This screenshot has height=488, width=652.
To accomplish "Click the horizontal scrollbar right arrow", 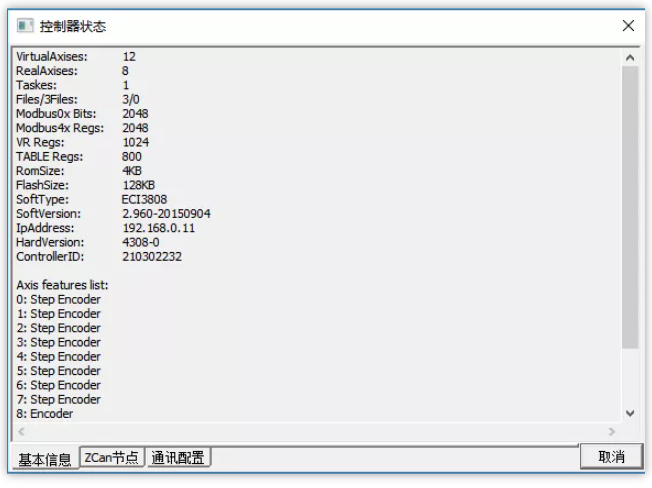I will [x=612, y=431].
